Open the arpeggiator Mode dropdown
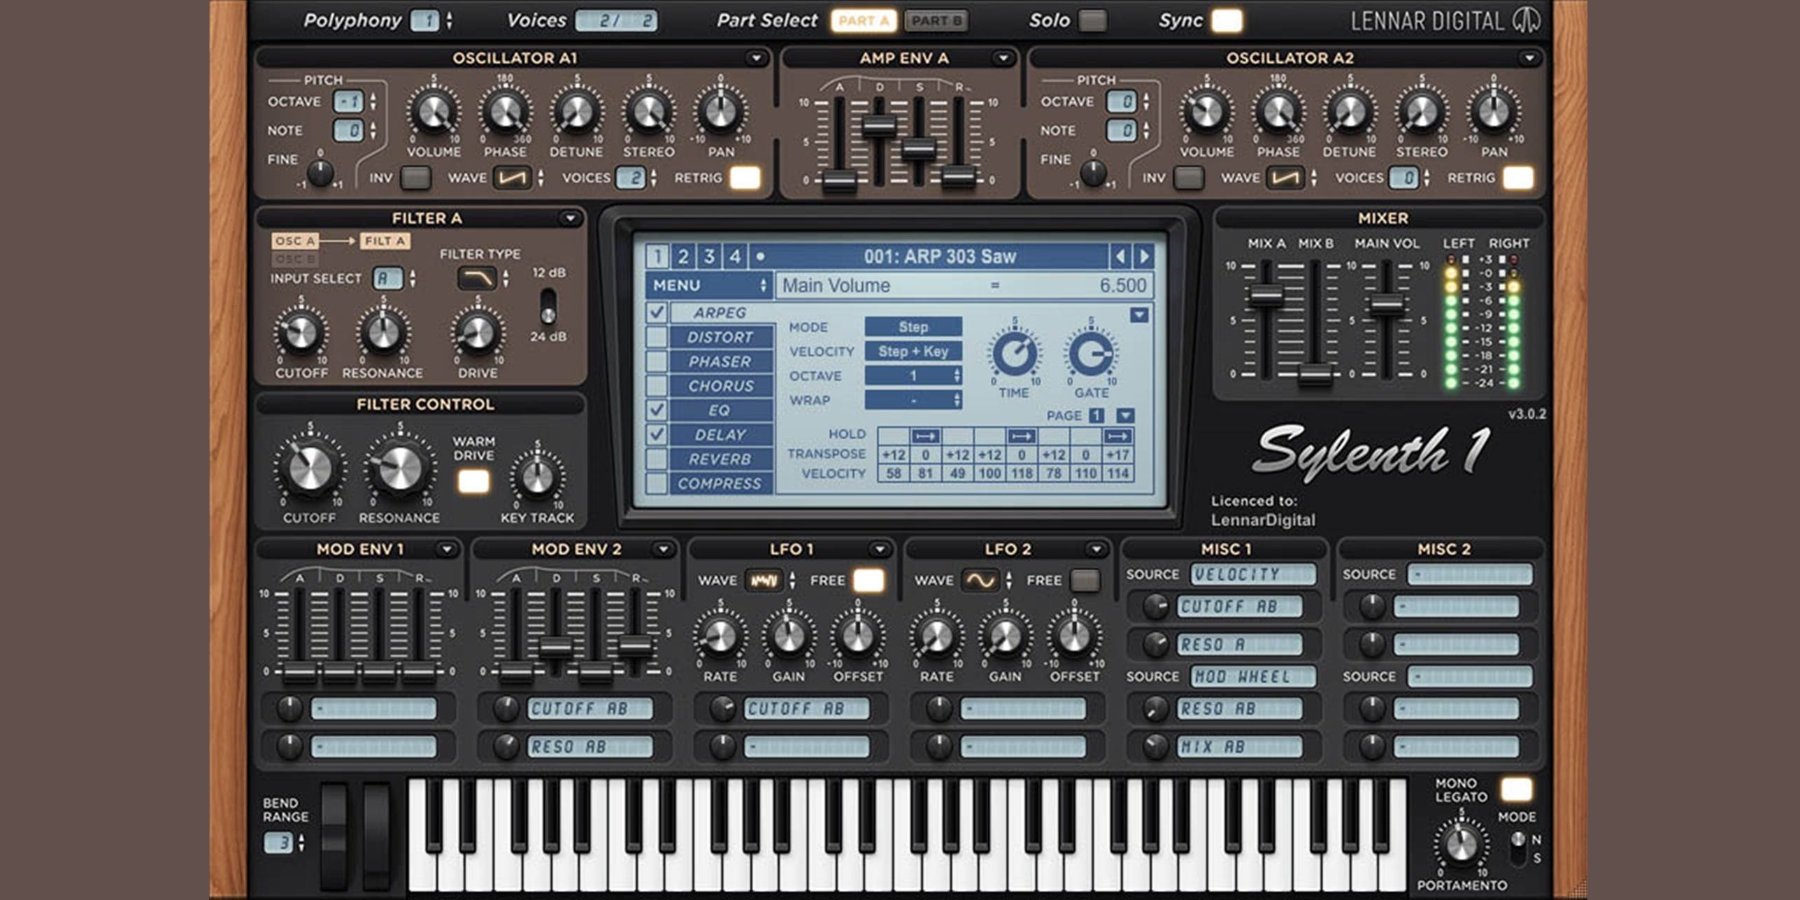Image resolution: width=1800 pixels, height=900 pixels. pyautogui.click(x=913, y=327)
